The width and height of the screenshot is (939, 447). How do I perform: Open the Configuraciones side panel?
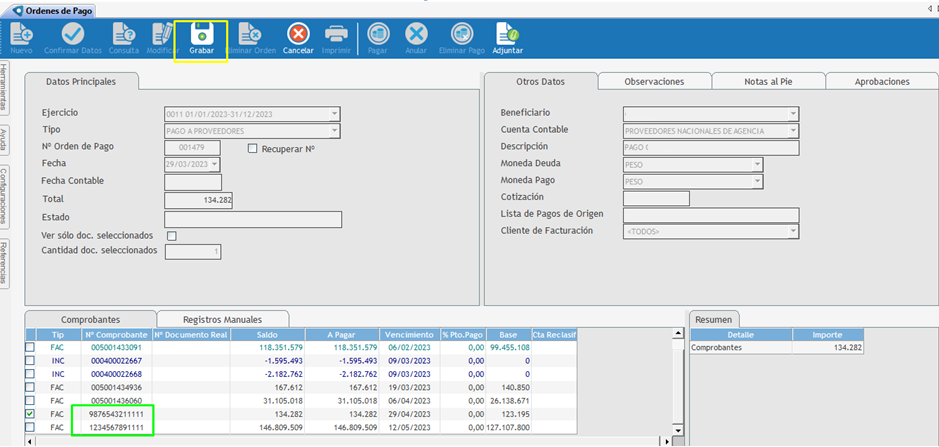[x=4, y=197]
